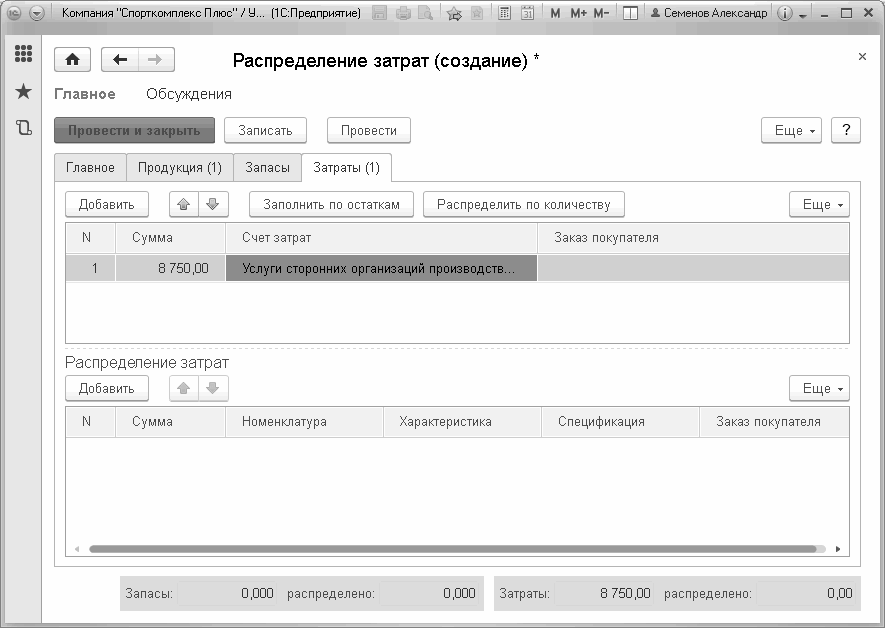Open main menu dropdown in title bar
The width and height of the screenshot is (885, 628).
click(x=37, y=13)
